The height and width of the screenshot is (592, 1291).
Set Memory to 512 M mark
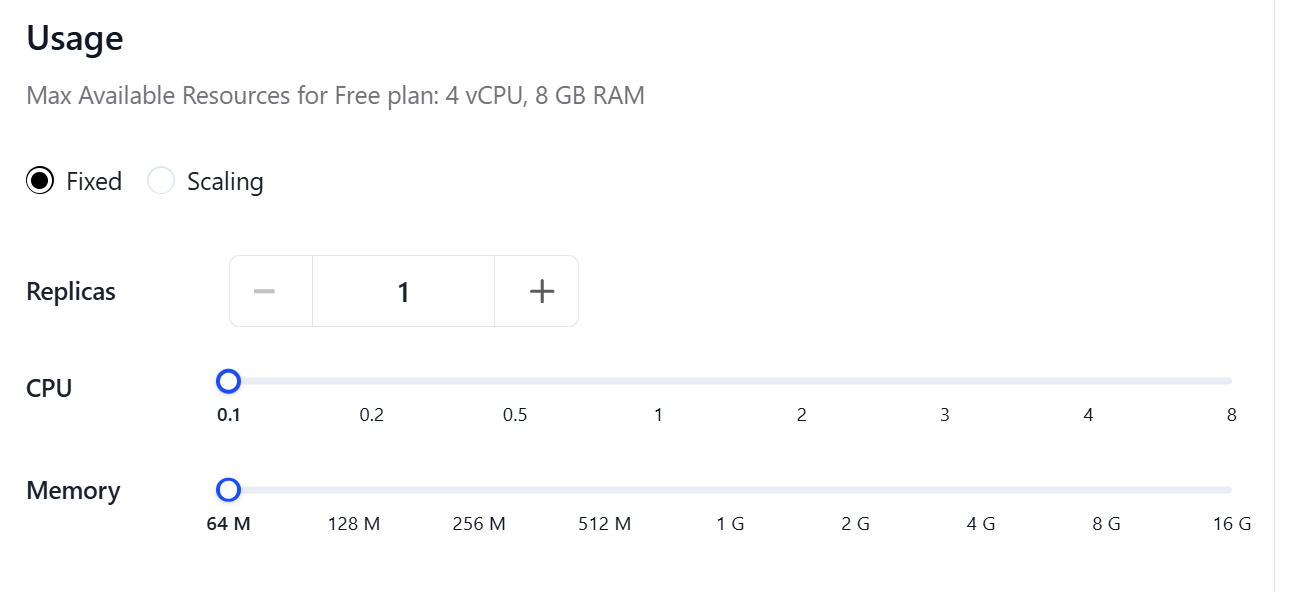tap(605, 490)
